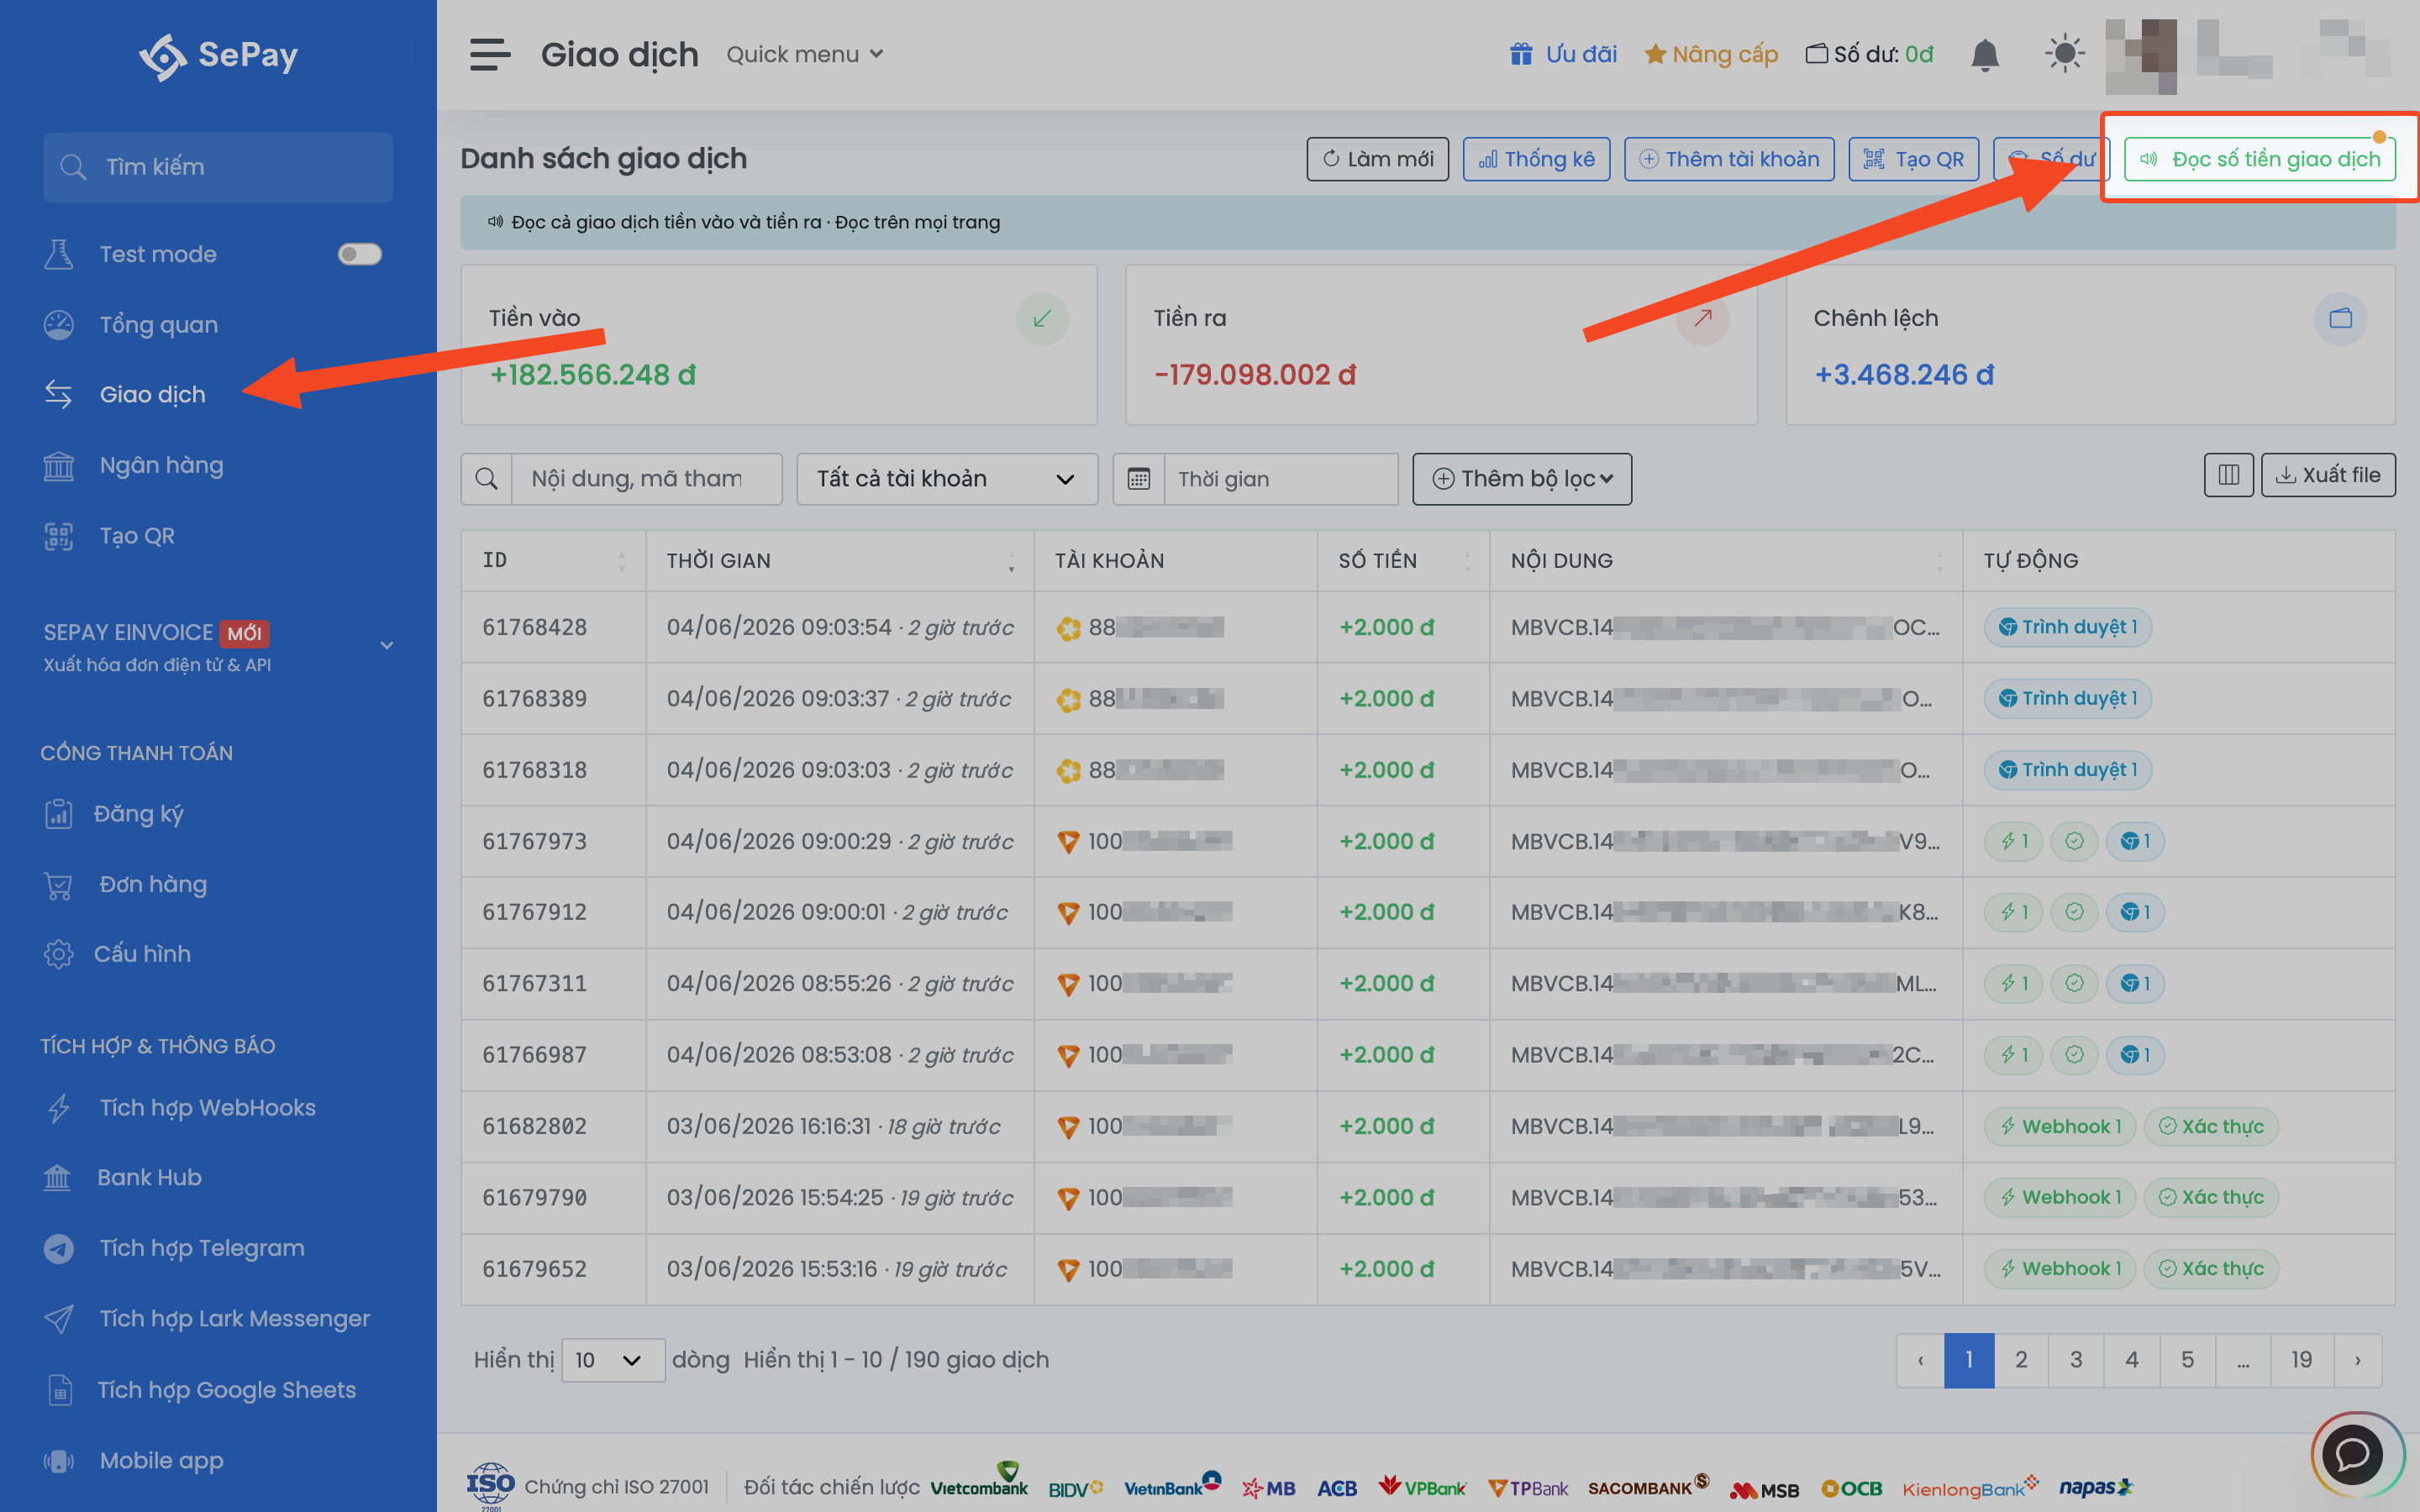Go to the previous page arrow
The height and width of the screenshot is (1512, 2420).
tap(1920, 1360)
